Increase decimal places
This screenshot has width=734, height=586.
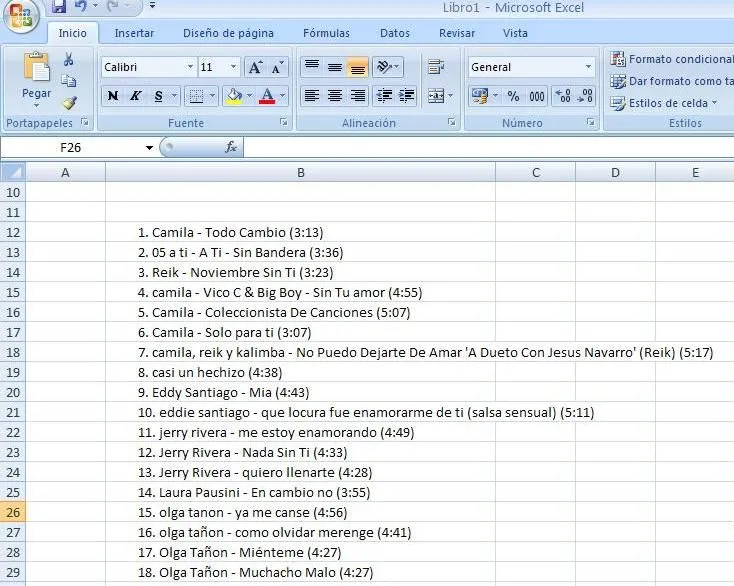click(563, 96)
